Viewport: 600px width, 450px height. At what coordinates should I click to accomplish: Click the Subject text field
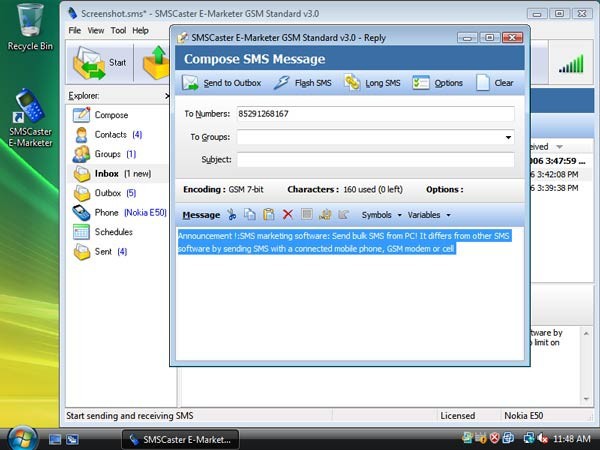(375, 159)
